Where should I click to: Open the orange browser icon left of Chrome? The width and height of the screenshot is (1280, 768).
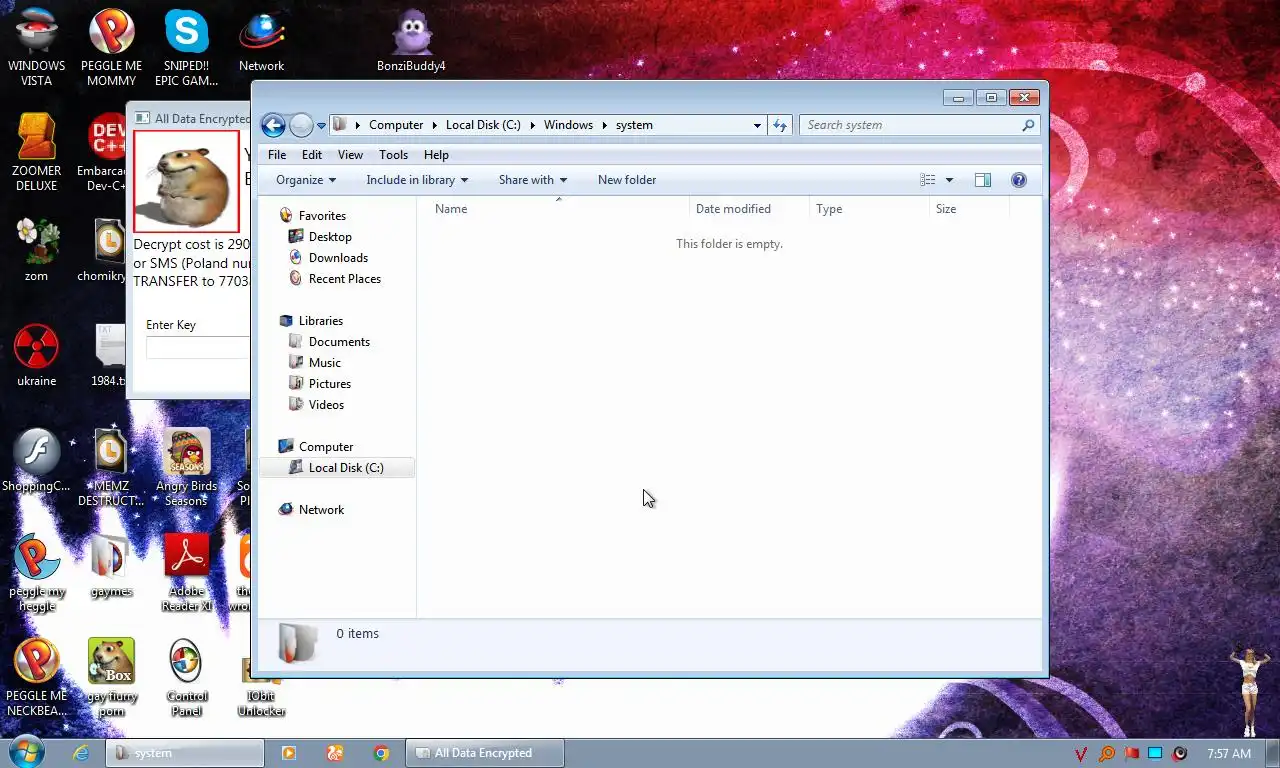click(x=335, y=753)
